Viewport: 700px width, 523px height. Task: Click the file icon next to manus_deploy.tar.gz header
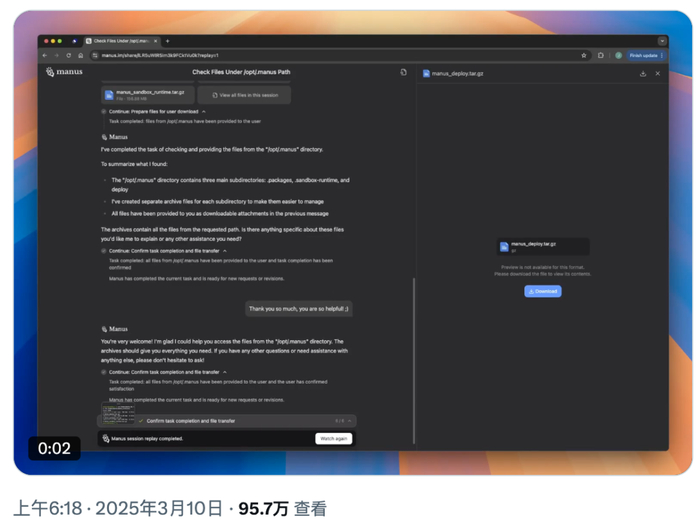point(426,74)
